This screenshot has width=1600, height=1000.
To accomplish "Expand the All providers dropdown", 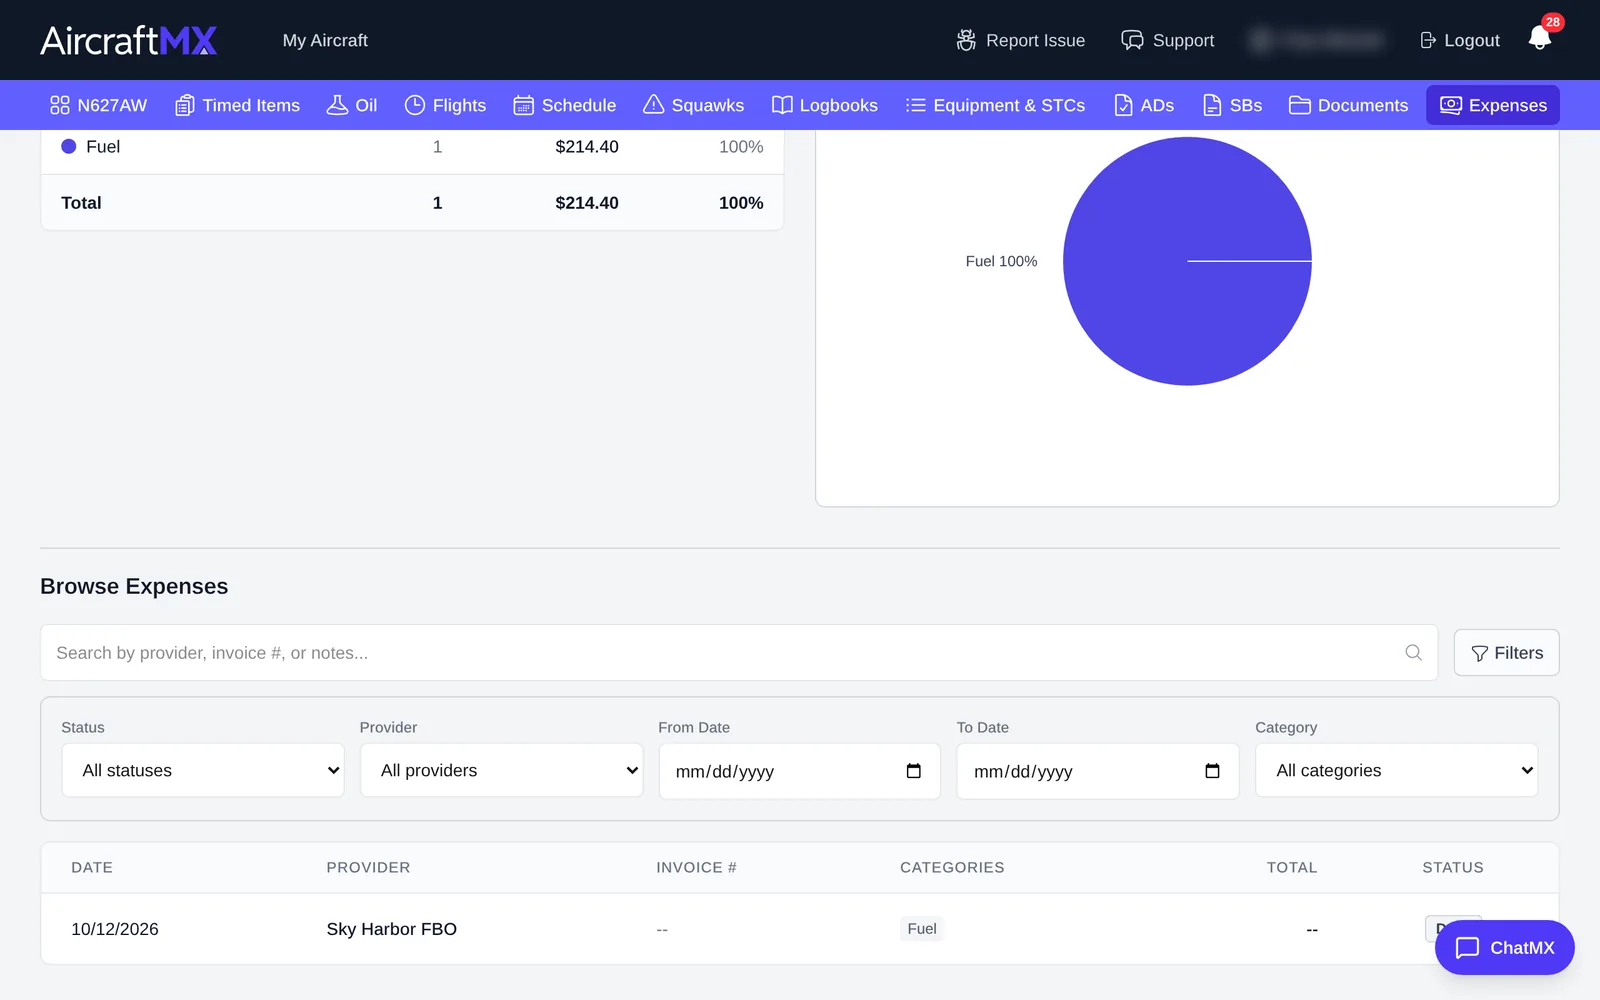I will [501, 770].
